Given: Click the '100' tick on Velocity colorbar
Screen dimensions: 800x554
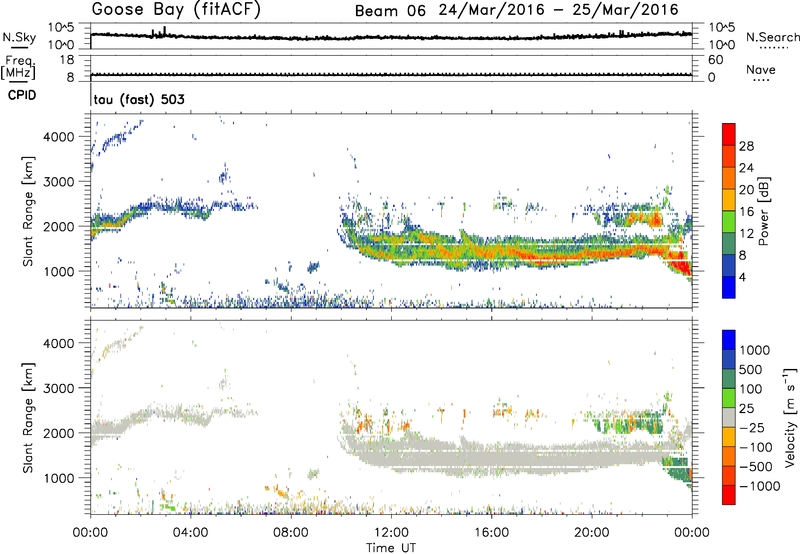Looking at the screenshot, I should [x=751, y=389].
